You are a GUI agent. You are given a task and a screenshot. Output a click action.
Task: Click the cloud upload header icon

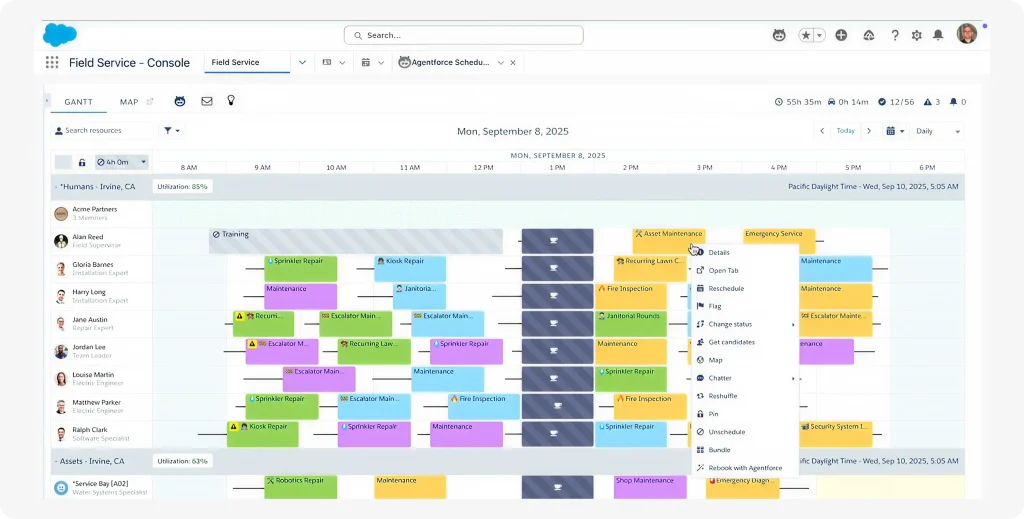click(869, 35)
